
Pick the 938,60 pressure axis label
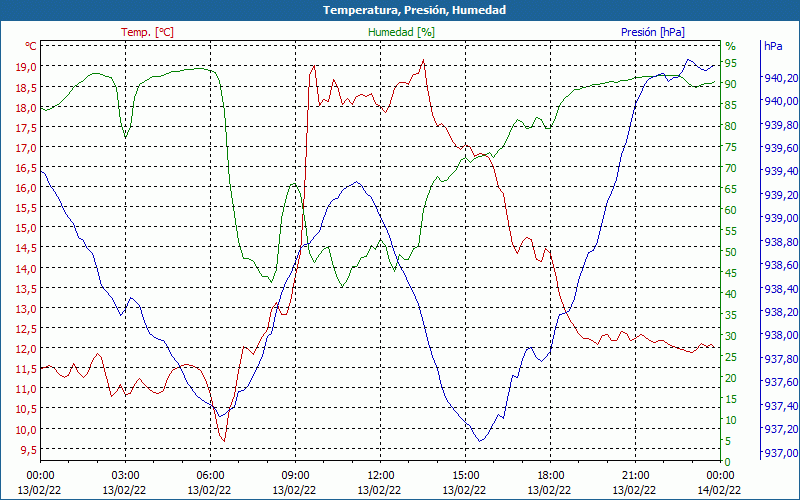(781, 265)
